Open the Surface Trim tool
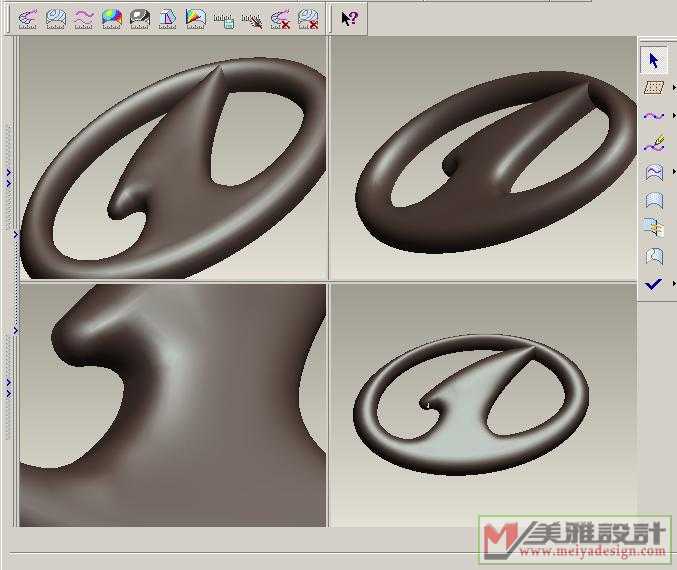This screenshot has width=677, height=570. click(x=654, y=256)
